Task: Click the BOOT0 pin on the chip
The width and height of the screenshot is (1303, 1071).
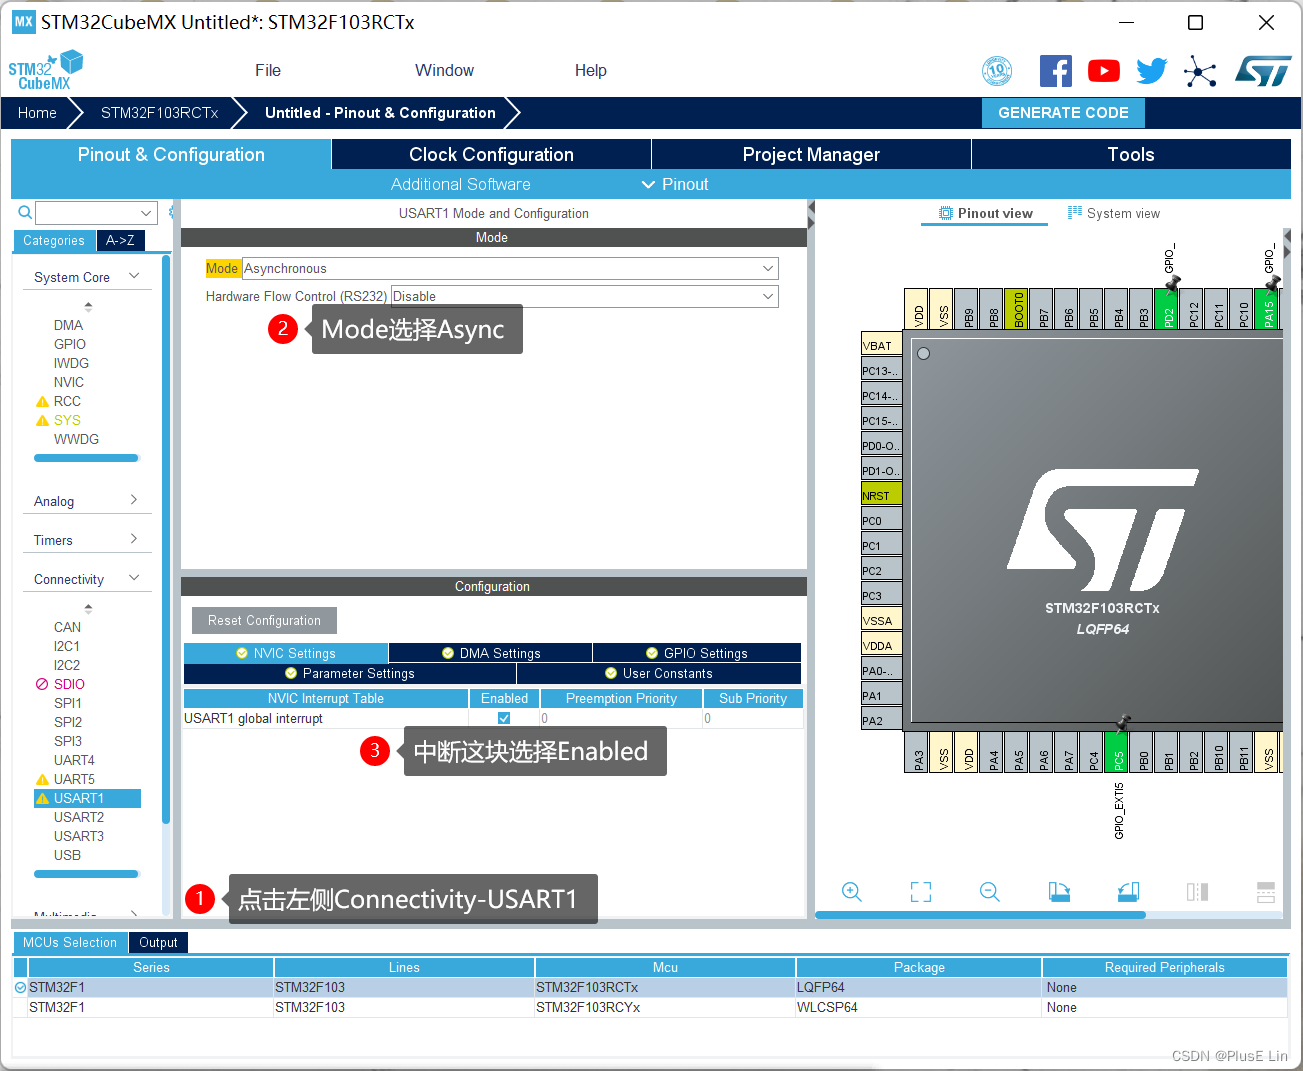Action: [x=1017, y=309]
